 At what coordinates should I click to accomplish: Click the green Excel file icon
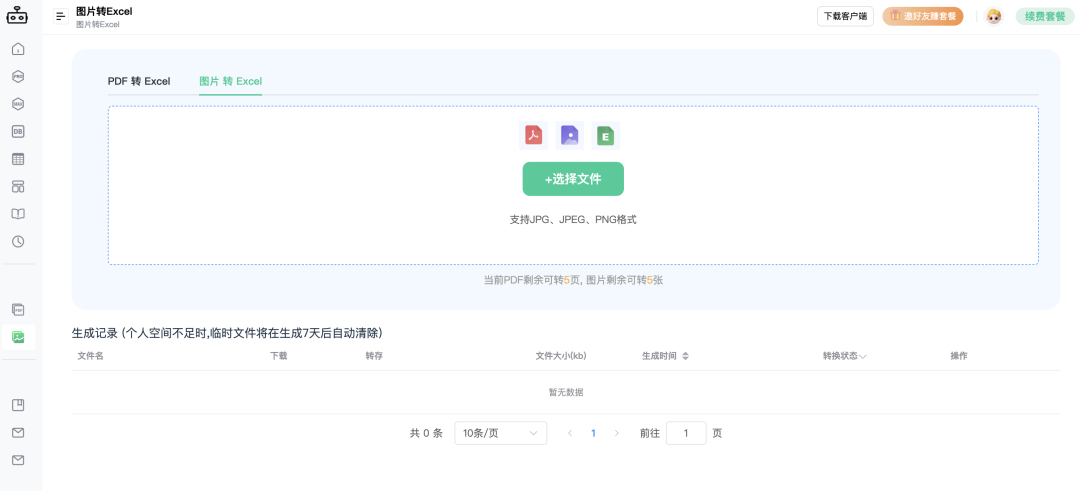[605, 136]
